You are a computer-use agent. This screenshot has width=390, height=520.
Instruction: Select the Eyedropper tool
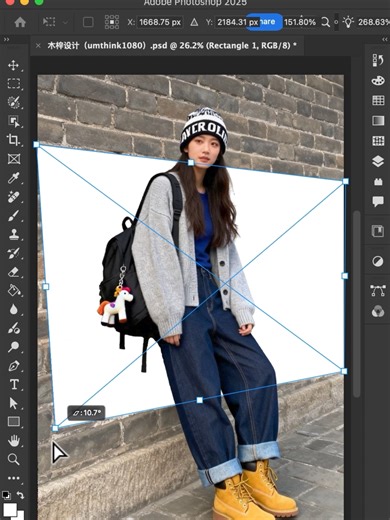pos(14,178)
